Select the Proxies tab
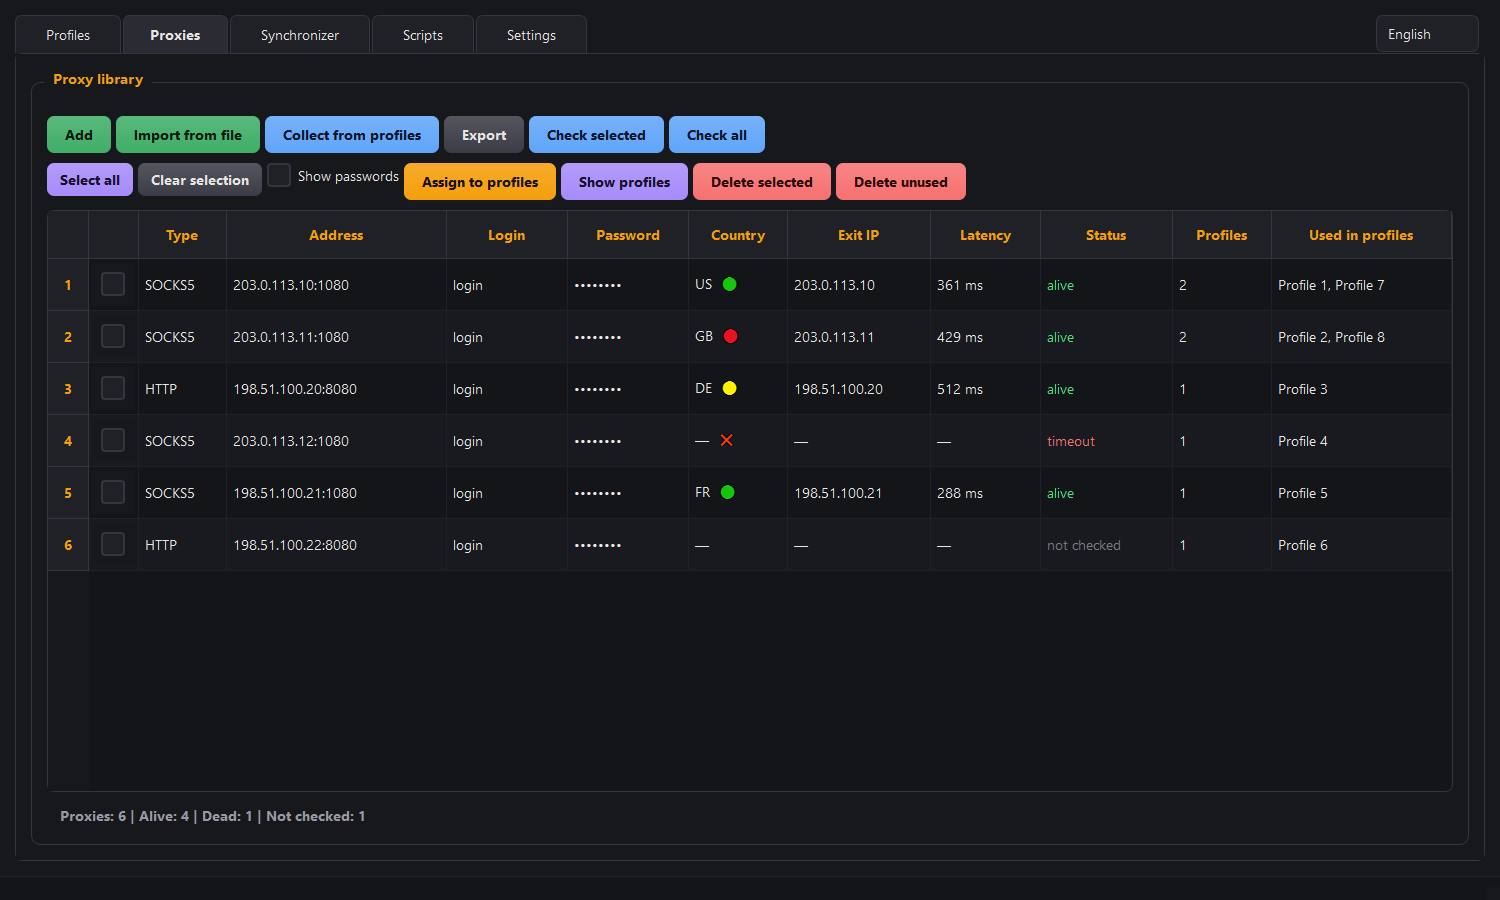 (175, 35)
